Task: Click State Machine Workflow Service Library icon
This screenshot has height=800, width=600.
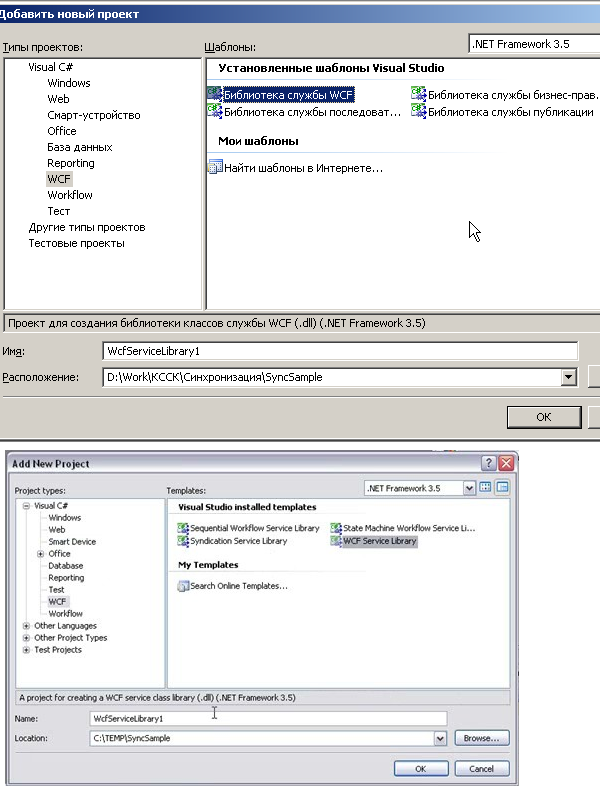Action: [x=336, y=528]
